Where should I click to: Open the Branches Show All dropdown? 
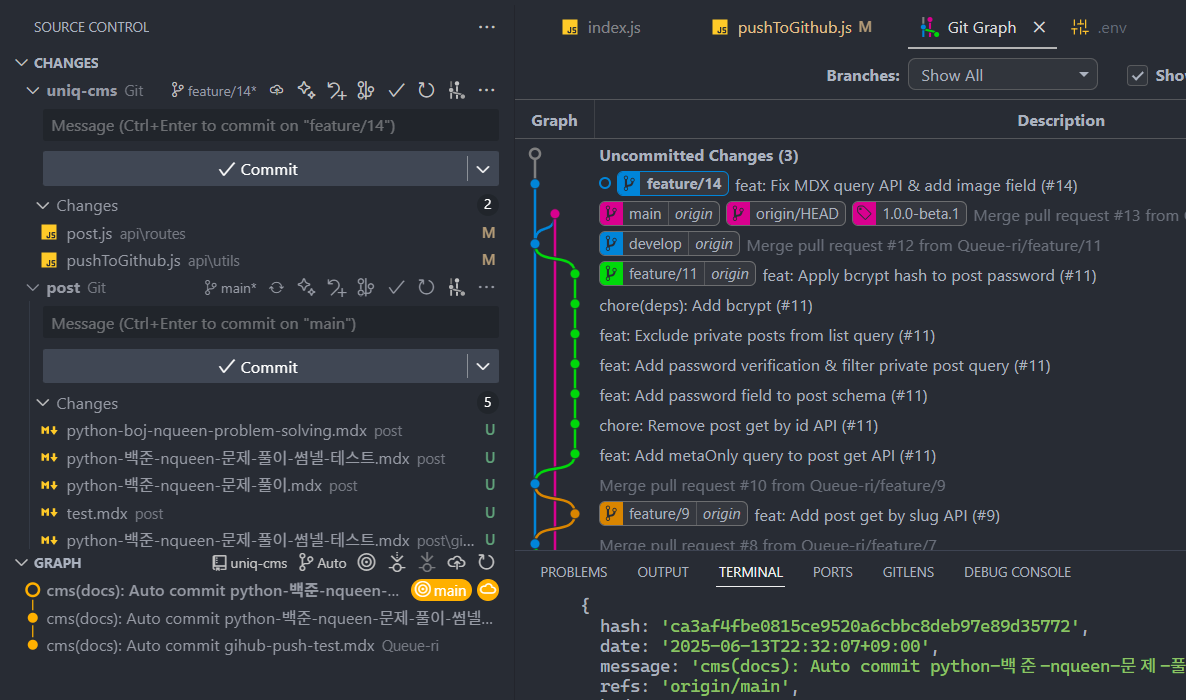1002,75
